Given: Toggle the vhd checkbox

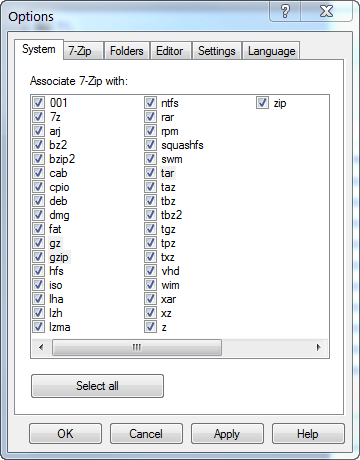Looking at the screenshot, I should 150,271.
